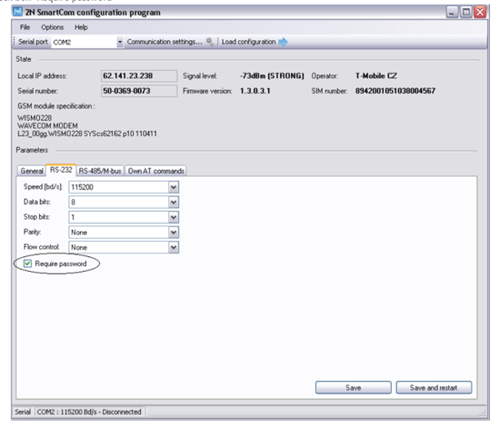
Task: Open the Data bits dropdown
Action: [173, 202]
